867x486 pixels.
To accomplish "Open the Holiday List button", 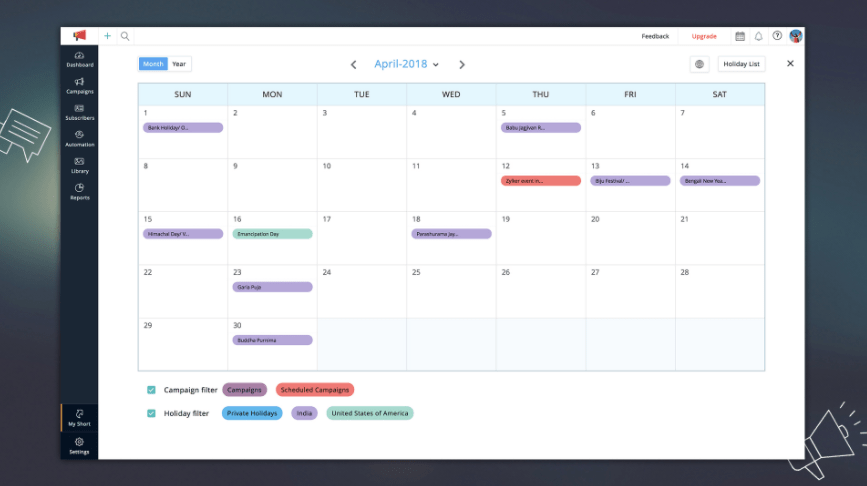I will click(x=741, y=64).
